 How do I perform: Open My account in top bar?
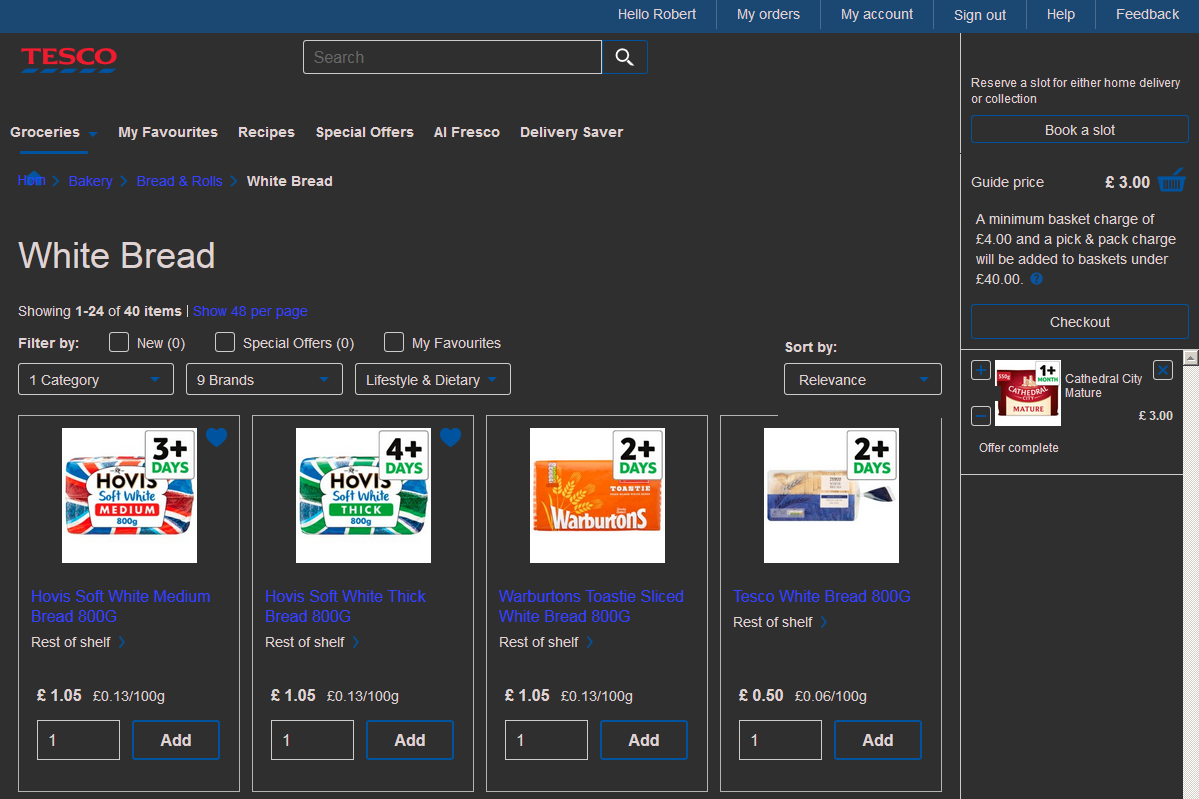point(876,15)
